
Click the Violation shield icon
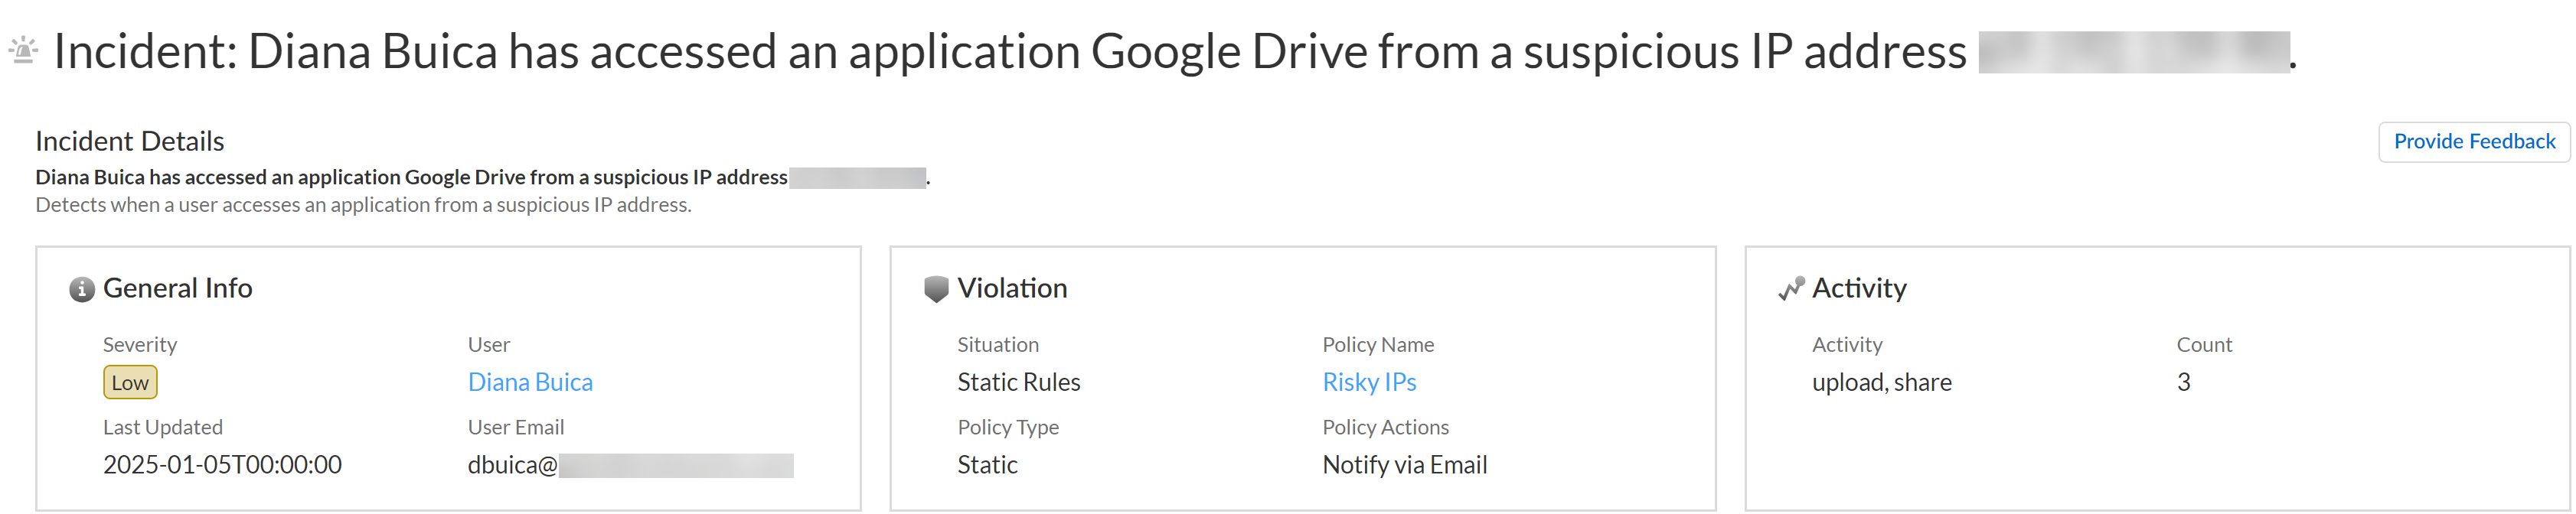tap(936, 289)
